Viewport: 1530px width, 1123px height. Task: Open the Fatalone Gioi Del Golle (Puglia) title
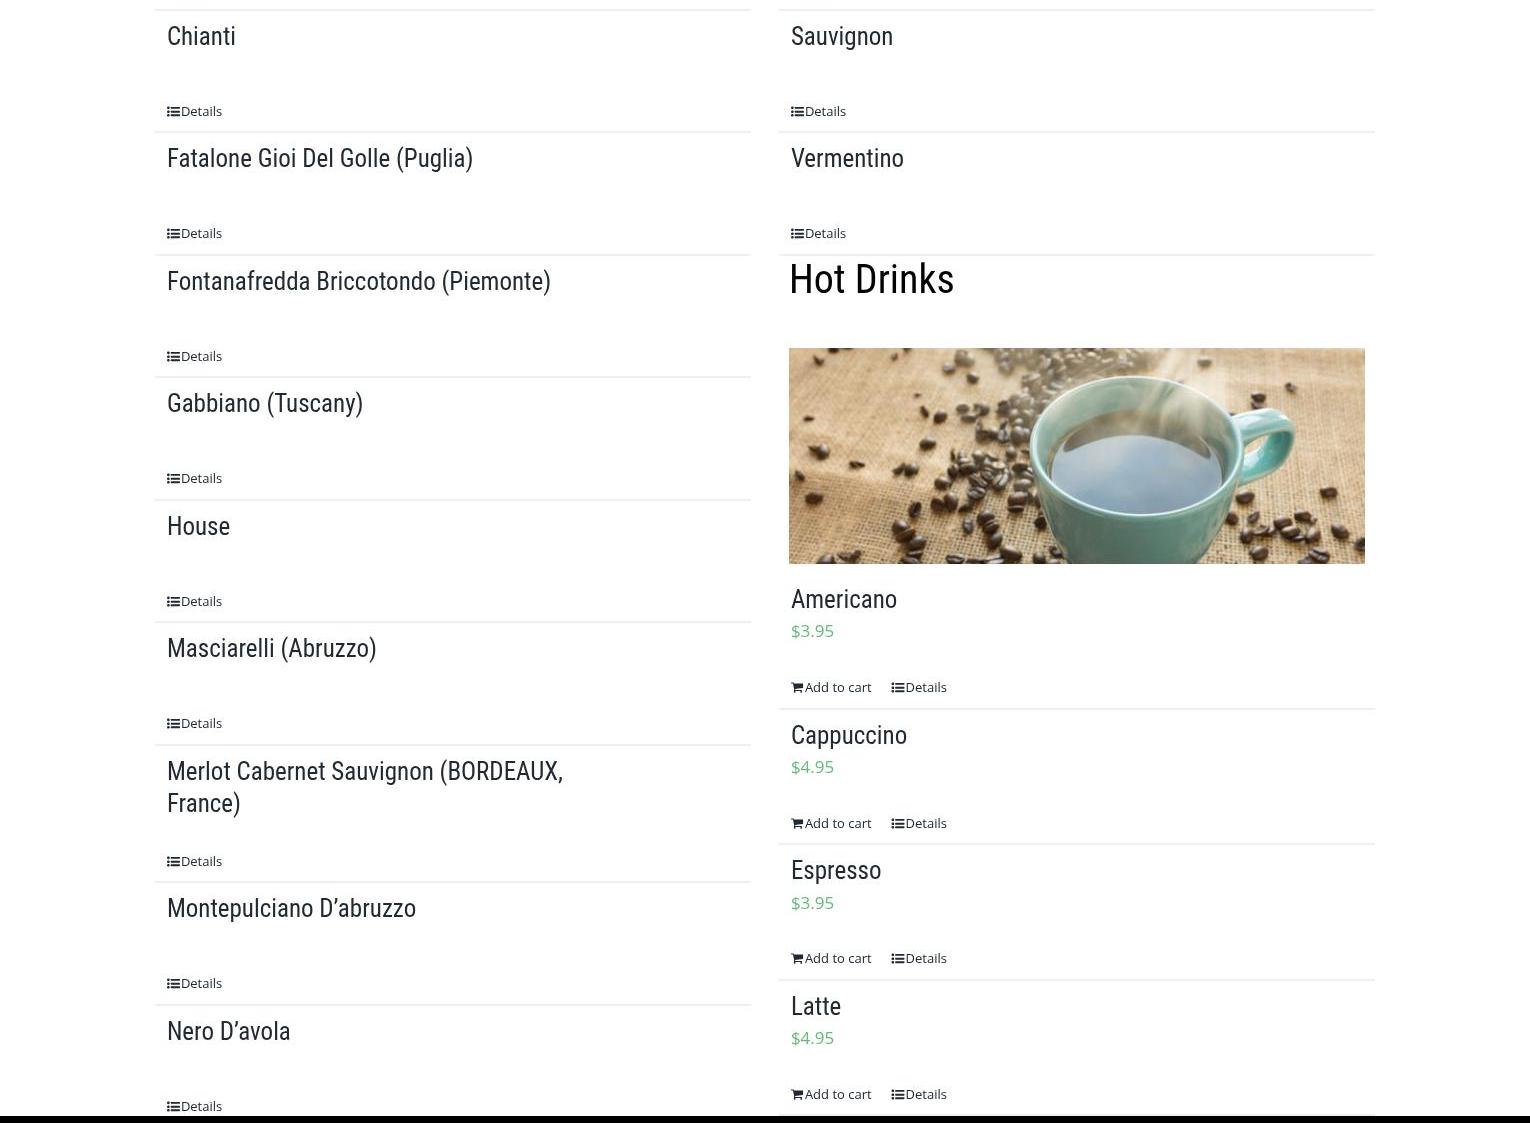click(320, 159)
